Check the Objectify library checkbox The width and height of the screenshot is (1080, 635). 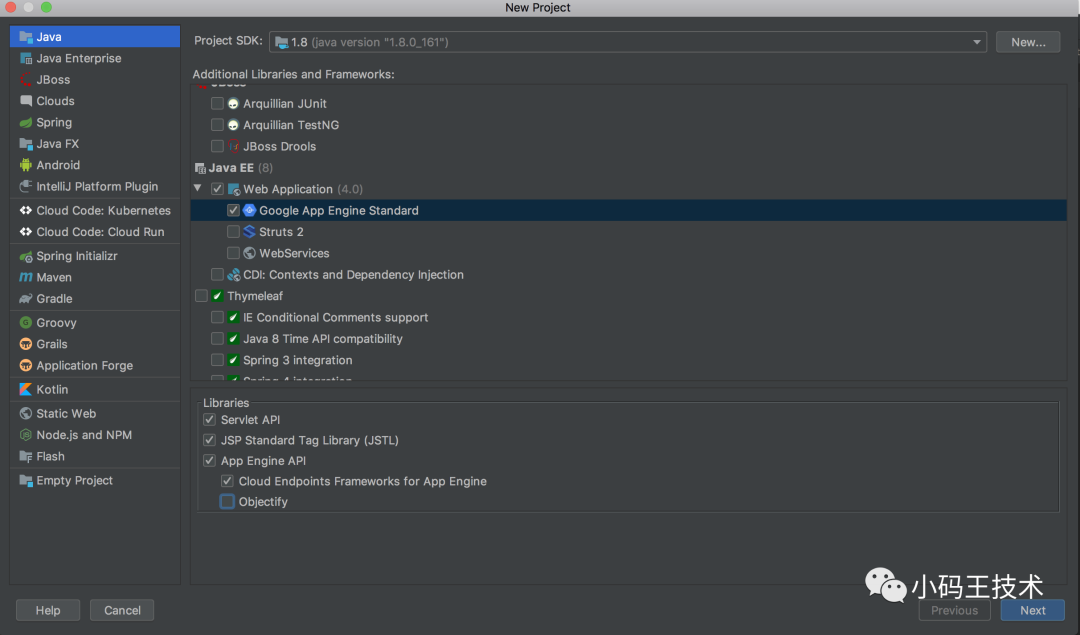[227, 501]
